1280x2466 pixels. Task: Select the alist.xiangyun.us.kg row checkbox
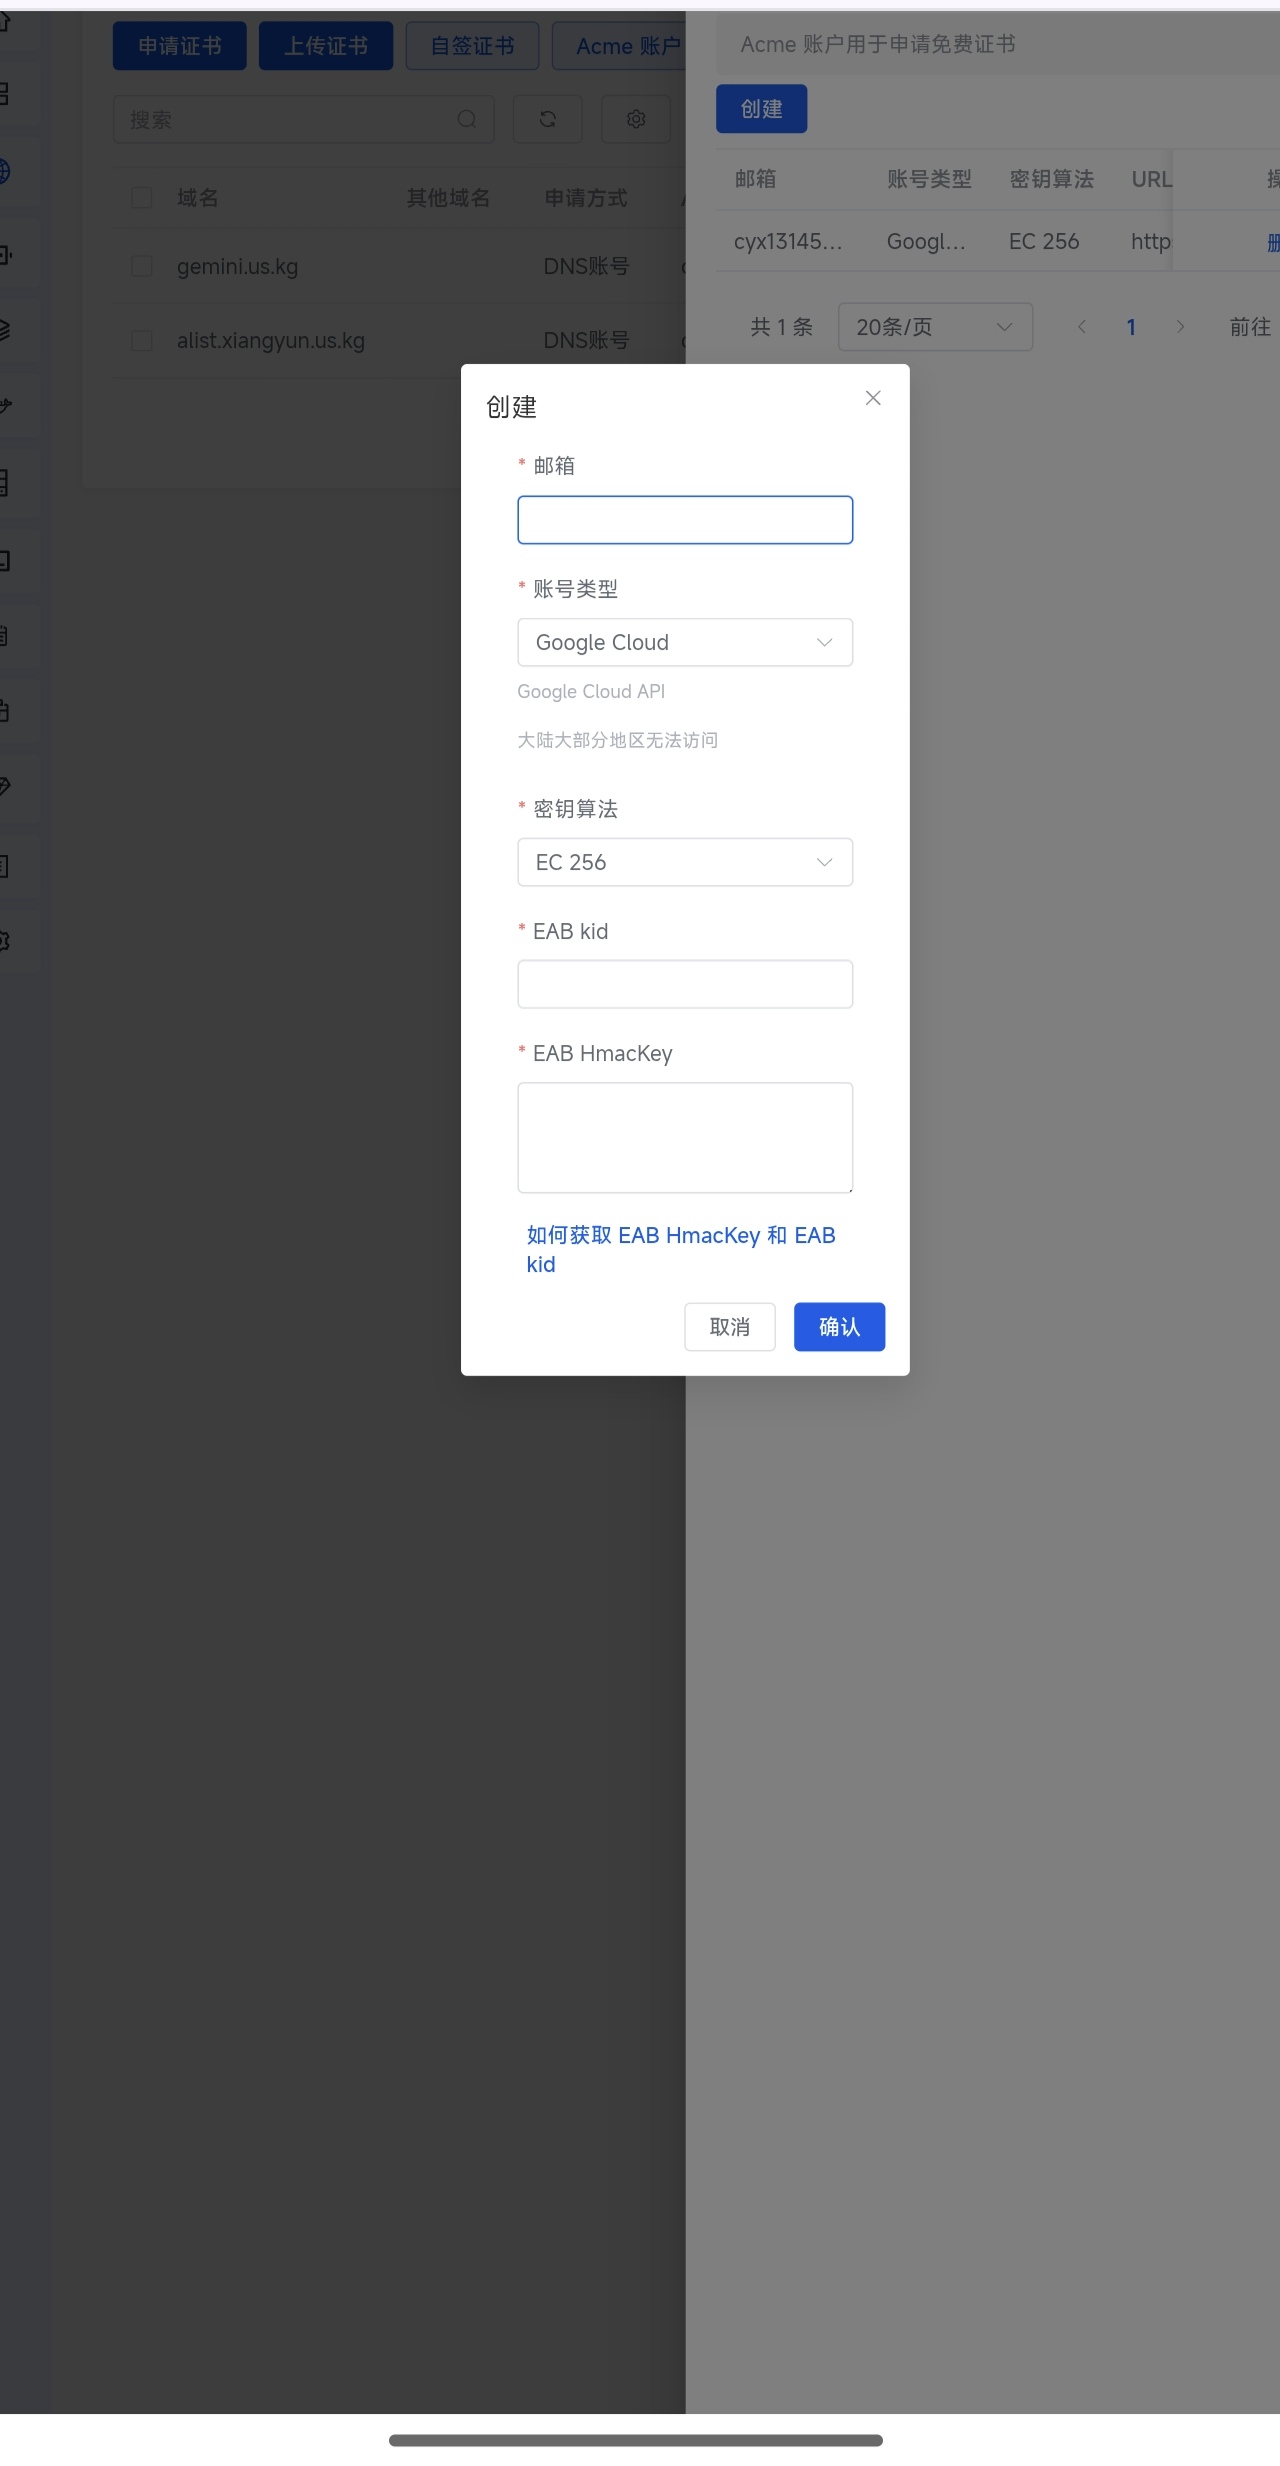pyautogui.click(x=142, y=341)
